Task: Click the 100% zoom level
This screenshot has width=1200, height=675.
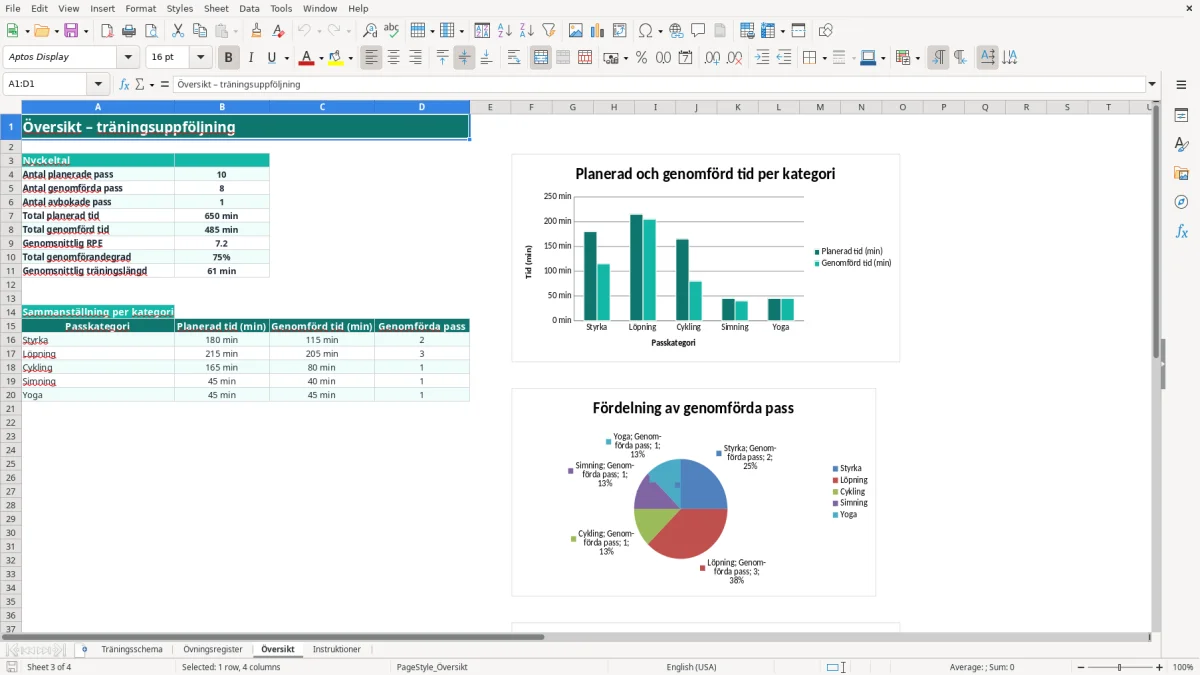Action: 1183,667
